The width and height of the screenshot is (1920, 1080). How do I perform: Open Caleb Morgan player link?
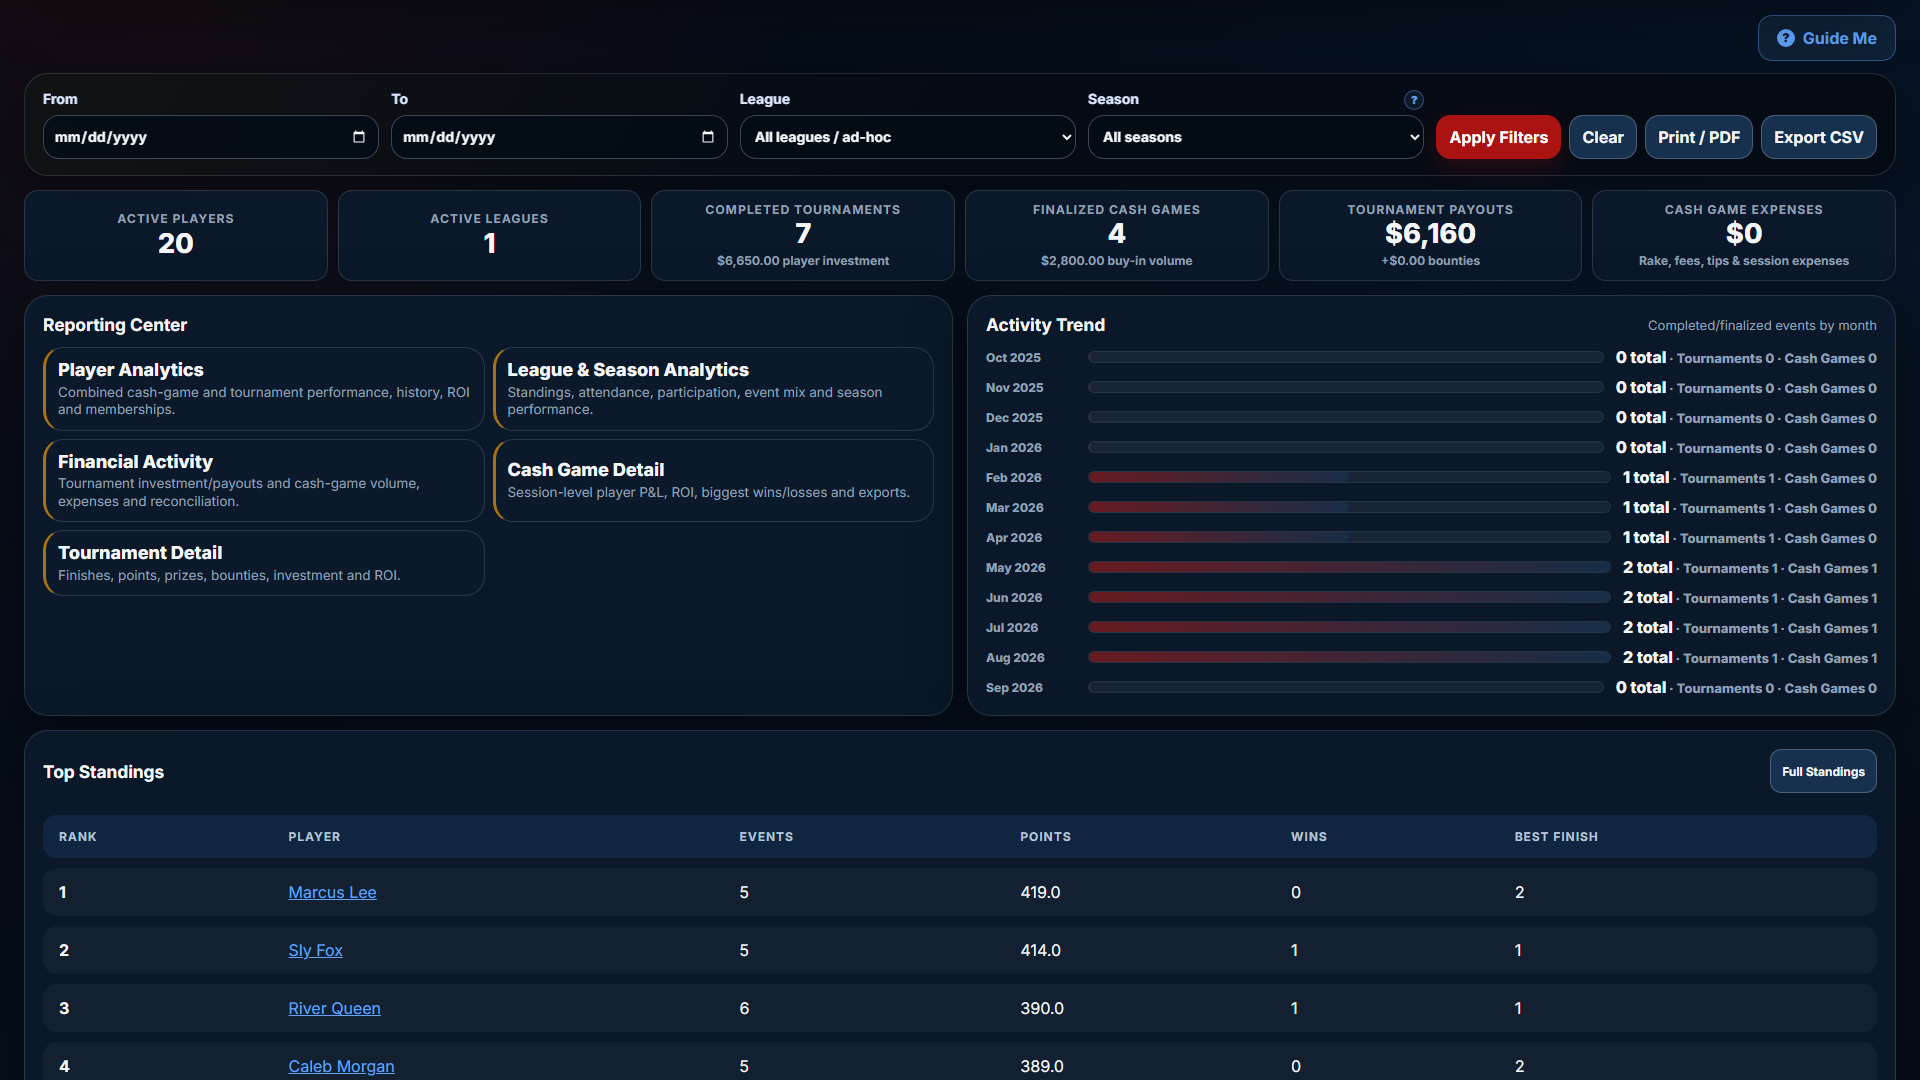(341, 1066)
